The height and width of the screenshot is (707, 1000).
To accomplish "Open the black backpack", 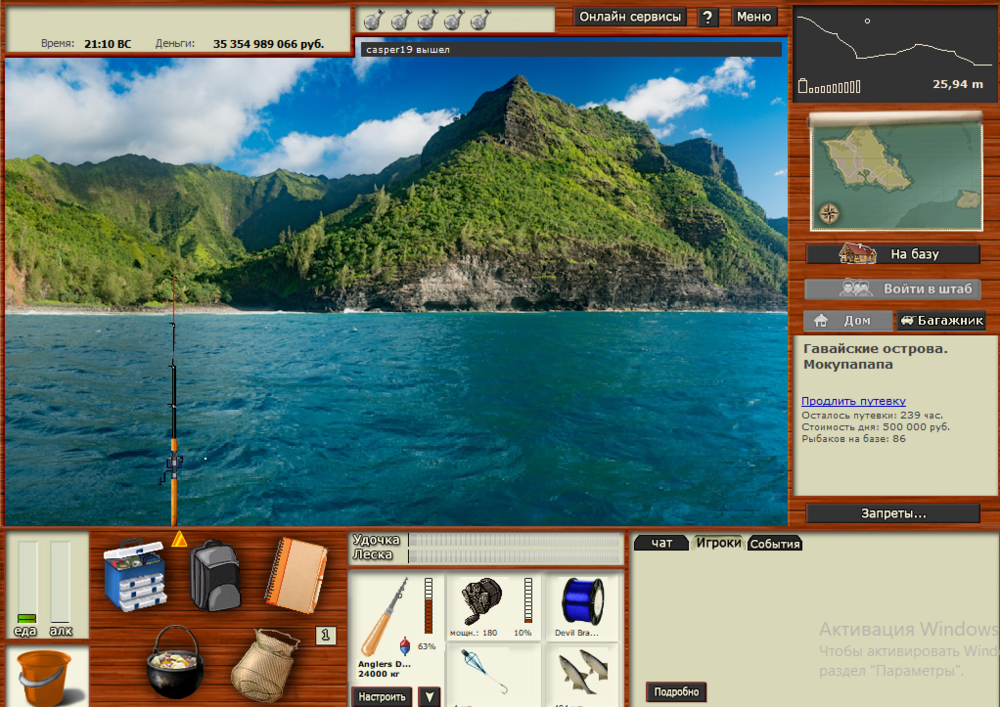I will [215, 575].
